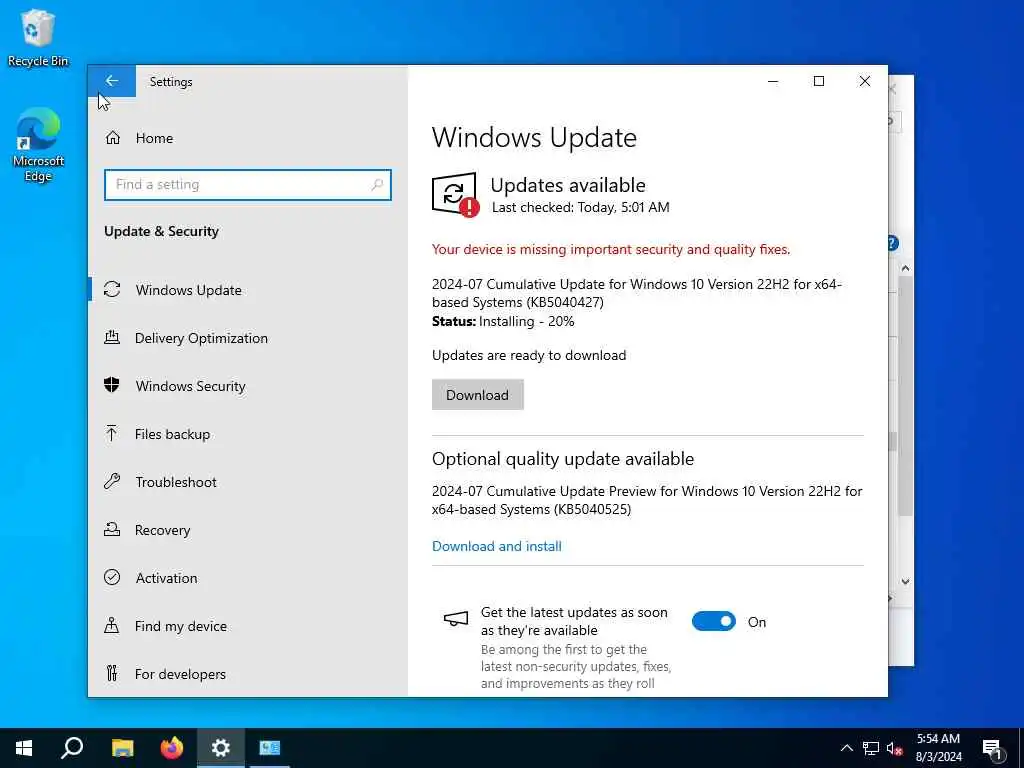Click background window scrollbar thumb
Image resolution: width=1024 pixels, height=768 pixels.
point(905,396)
